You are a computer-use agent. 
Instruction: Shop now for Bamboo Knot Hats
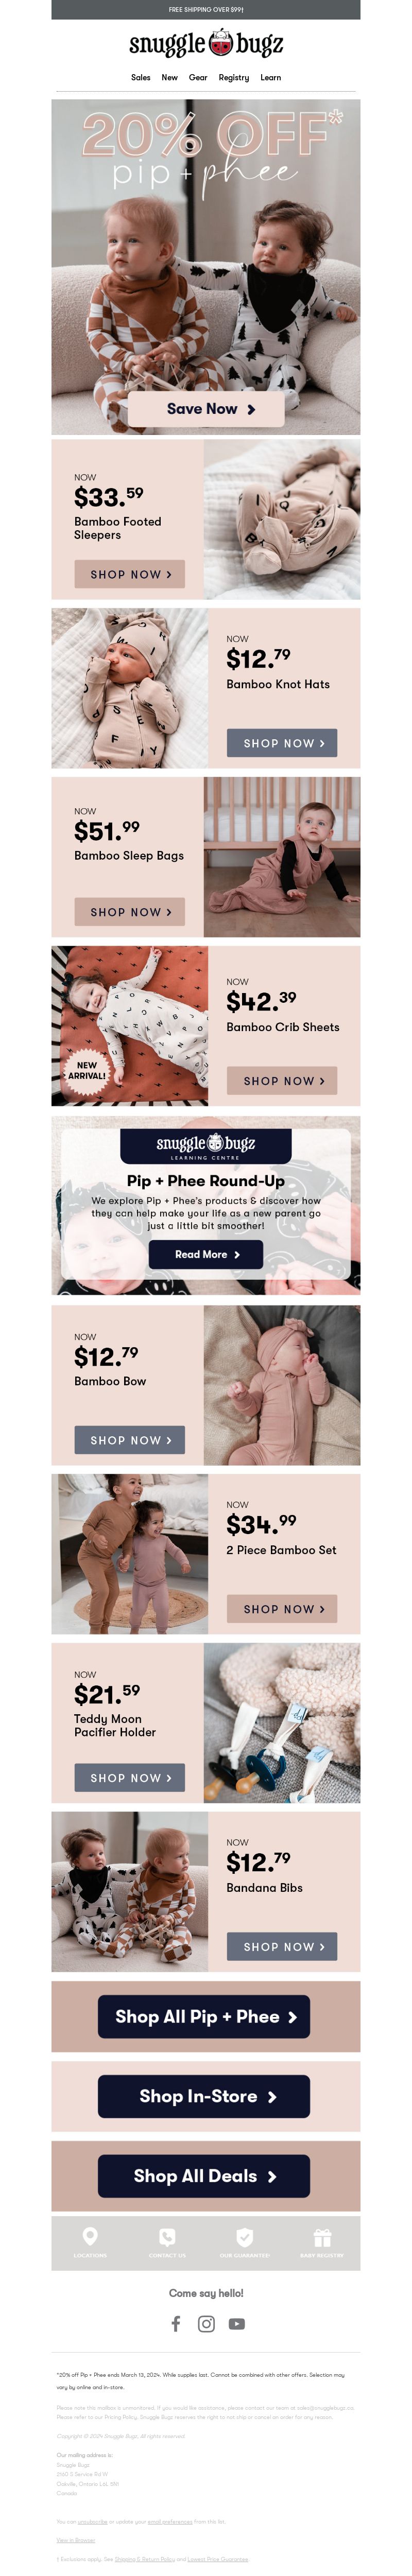282,743
